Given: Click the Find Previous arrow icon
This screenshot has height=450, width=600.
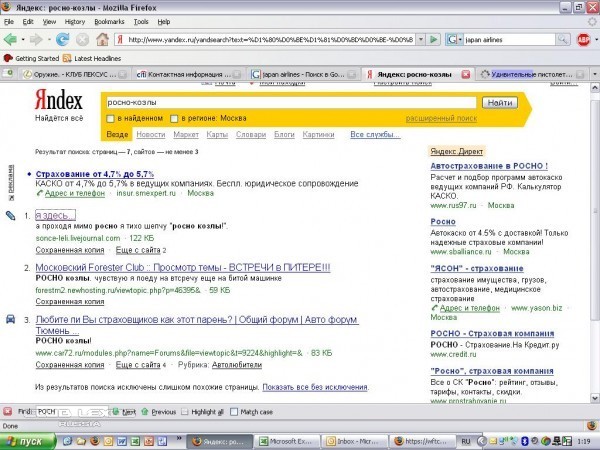Looking at the screenshot, I should (145, 411).
